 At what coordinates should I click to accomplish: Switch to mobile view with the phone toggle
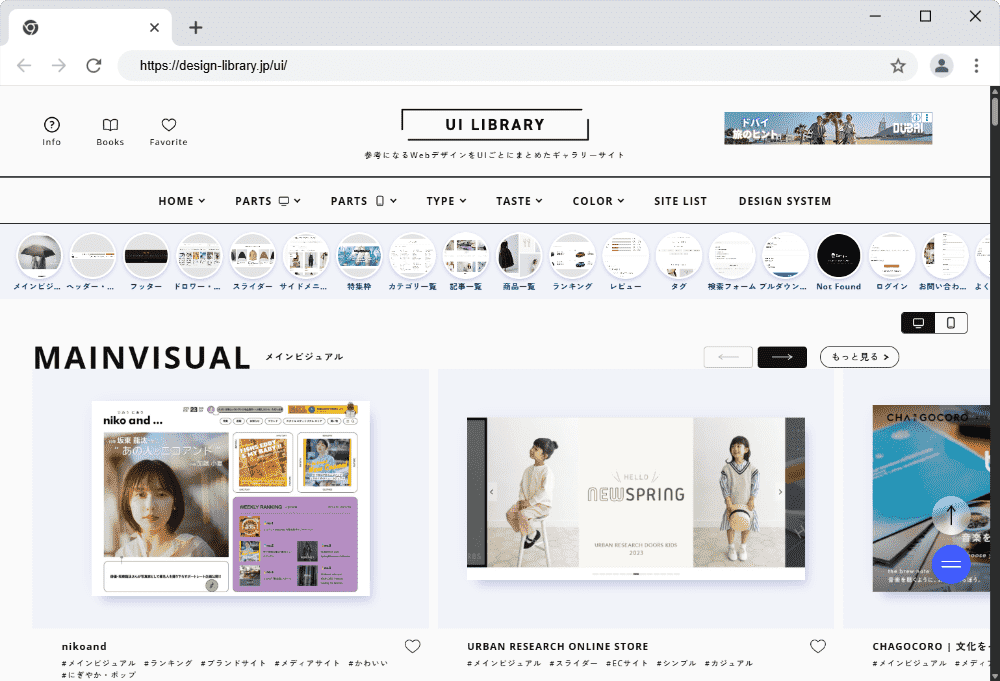pos(953,322)
